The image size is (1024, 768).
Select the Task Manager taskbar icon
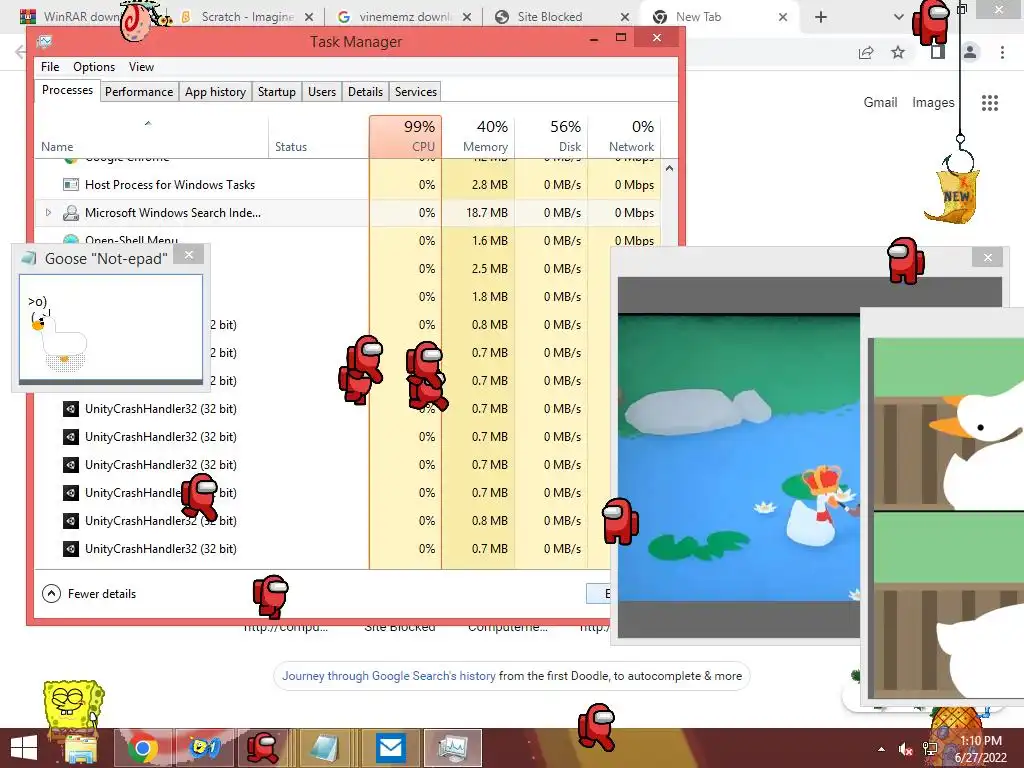453,748
